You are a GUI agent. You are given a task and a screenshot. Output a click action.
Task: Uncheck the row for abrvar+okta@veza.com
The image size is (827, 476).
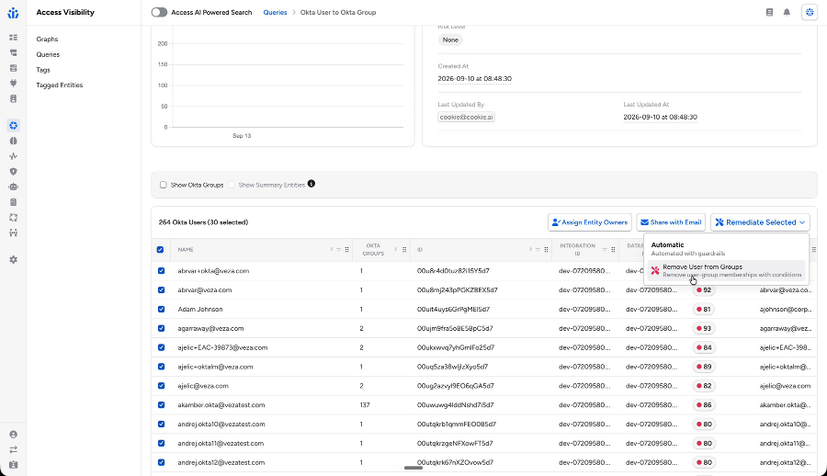(161, 271)
